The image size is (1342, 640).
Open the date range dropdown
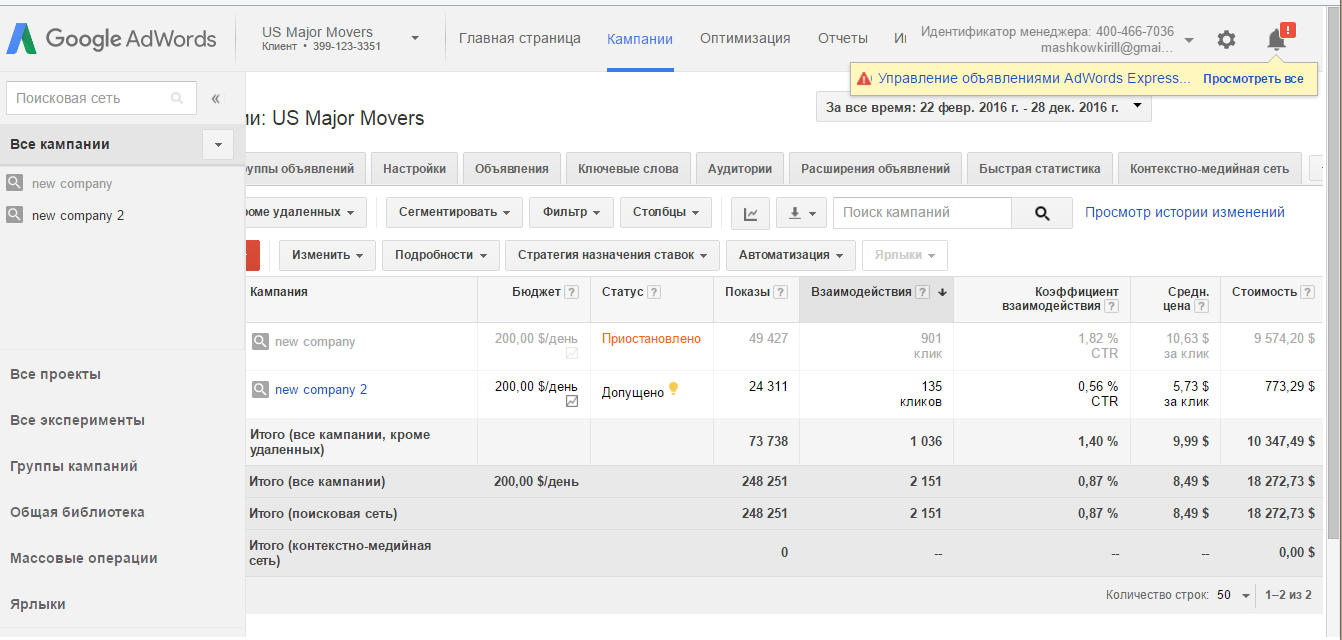click(x=984, y=107)
